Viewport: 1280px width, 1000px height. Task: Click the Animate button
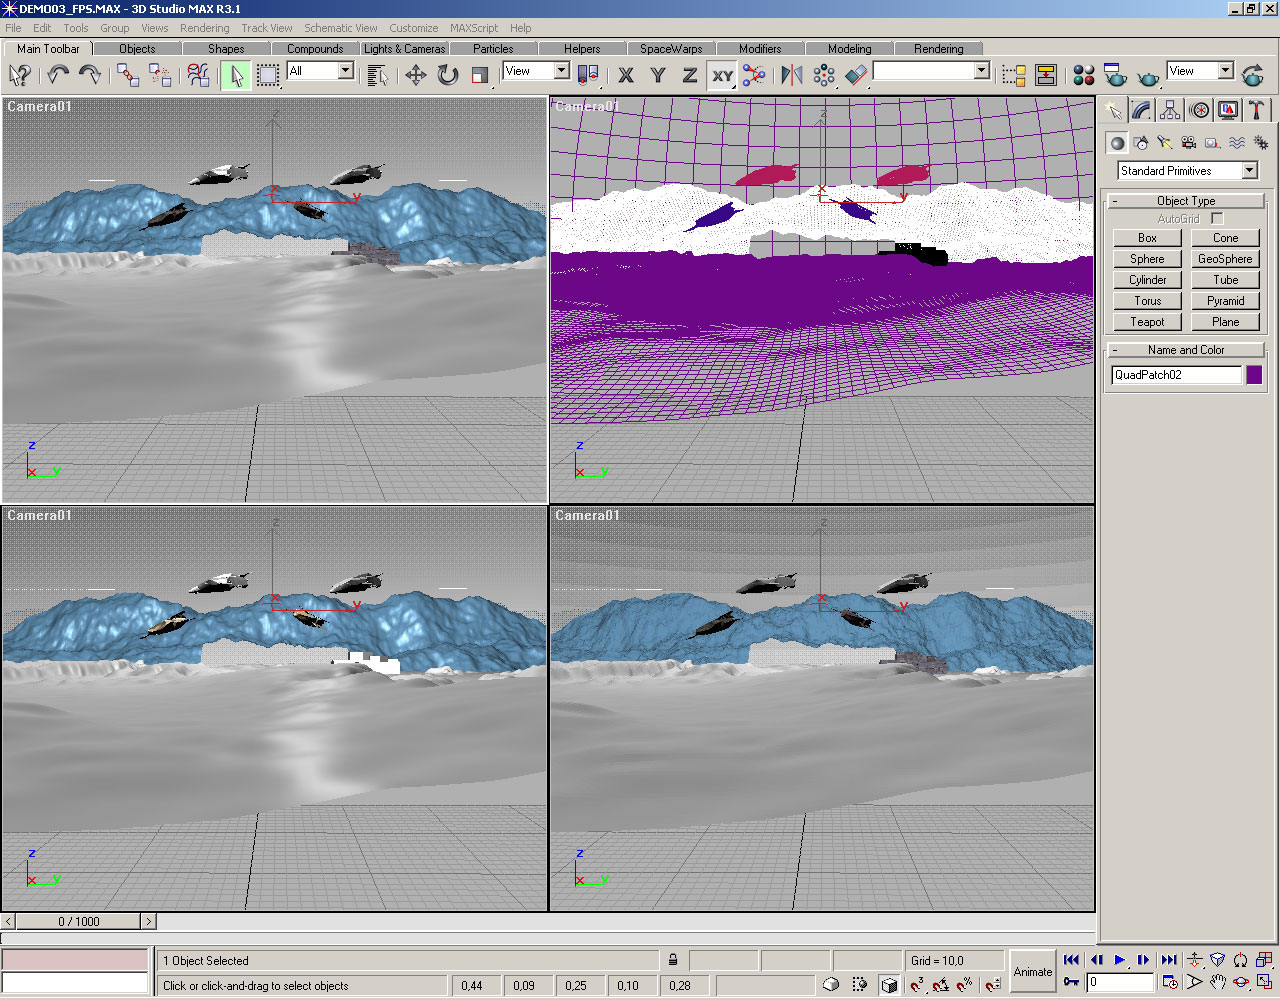[x=1032, y=971]
